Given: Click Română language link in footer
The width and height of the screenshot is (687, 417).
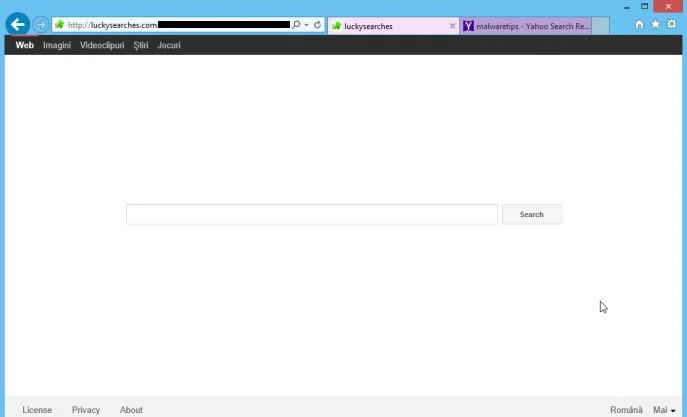Looking at the screenshot, I should pyautogui.click(x=626, y=410).
